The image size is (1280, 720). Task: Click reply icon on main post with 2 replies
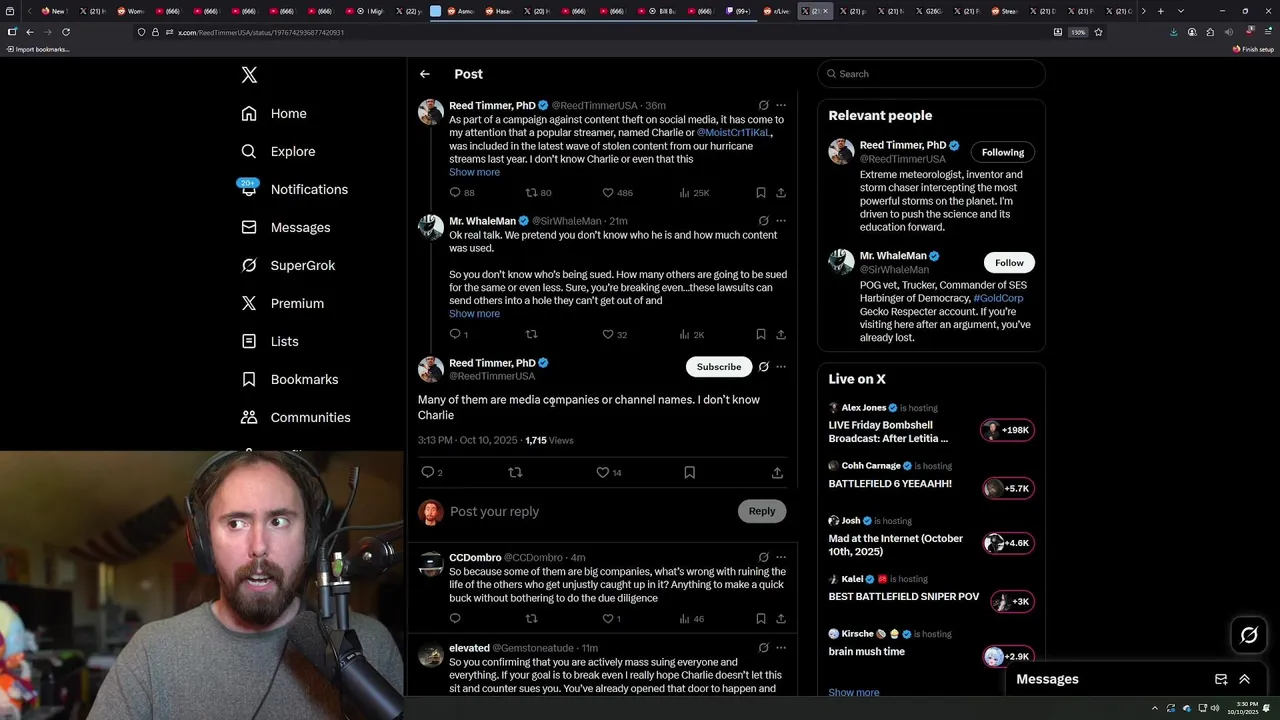point(428,472)
